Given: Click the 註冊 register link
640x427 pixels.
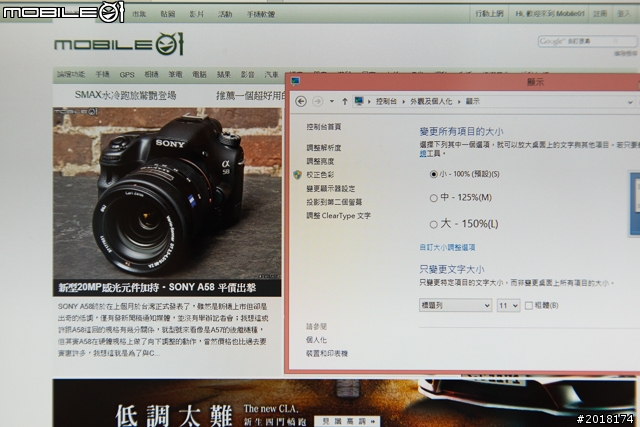Looking at the screenshot, I should click(x=600, y=13).
